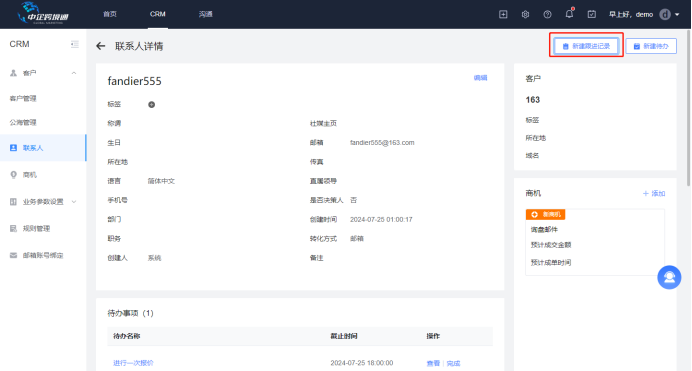
Task: Open the 进行一次报价 to-do link
Action: [133, 363]
